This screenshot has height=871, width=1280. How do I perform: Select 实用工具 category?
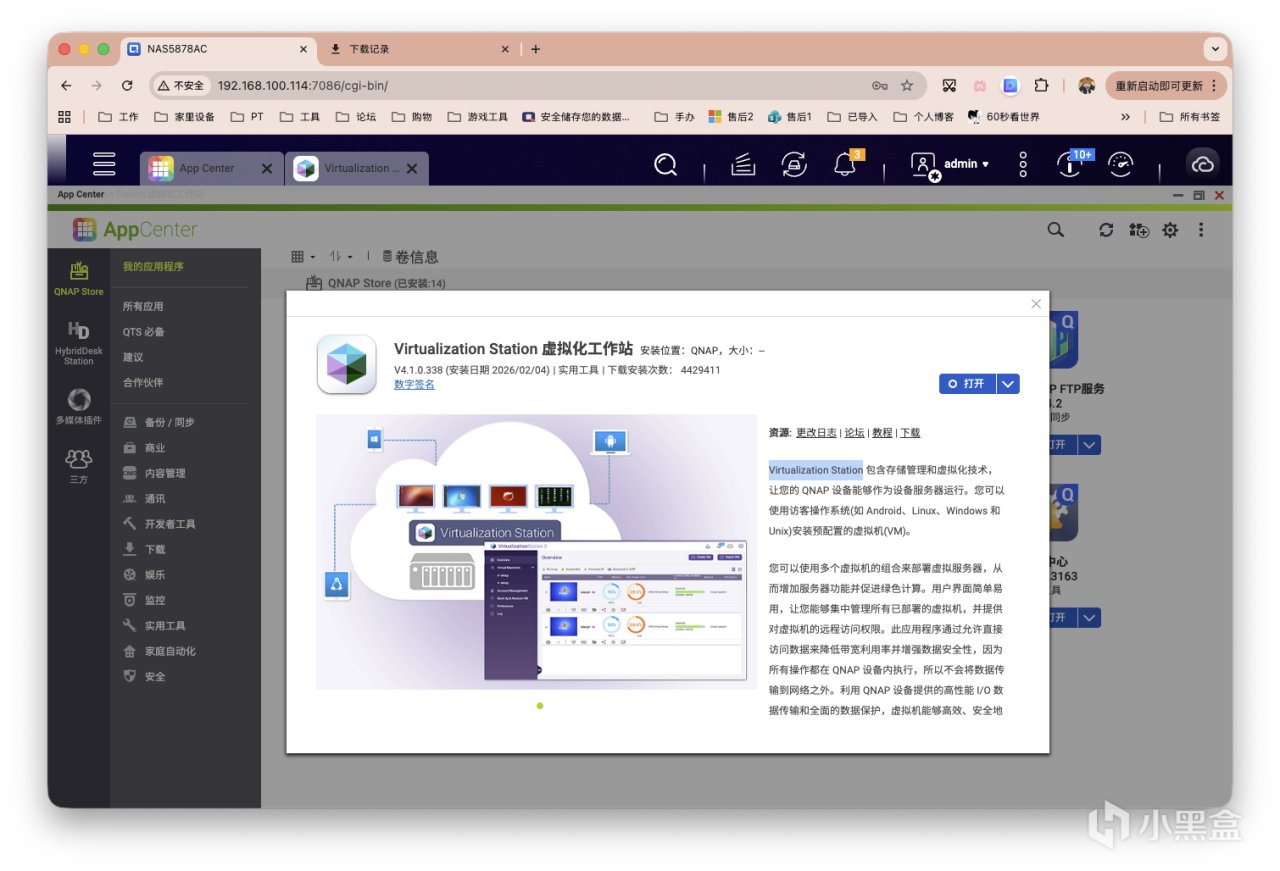[154, 626]
